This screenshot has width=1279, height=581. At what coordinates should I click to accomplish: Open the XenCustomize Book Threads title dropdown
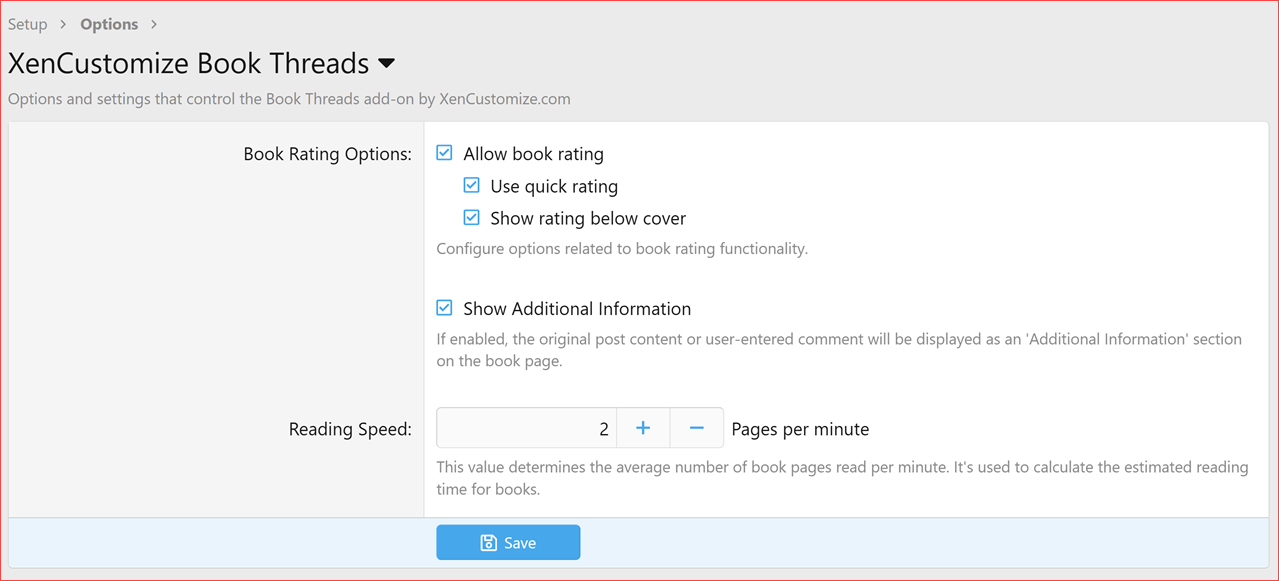[x=388, y=63]
